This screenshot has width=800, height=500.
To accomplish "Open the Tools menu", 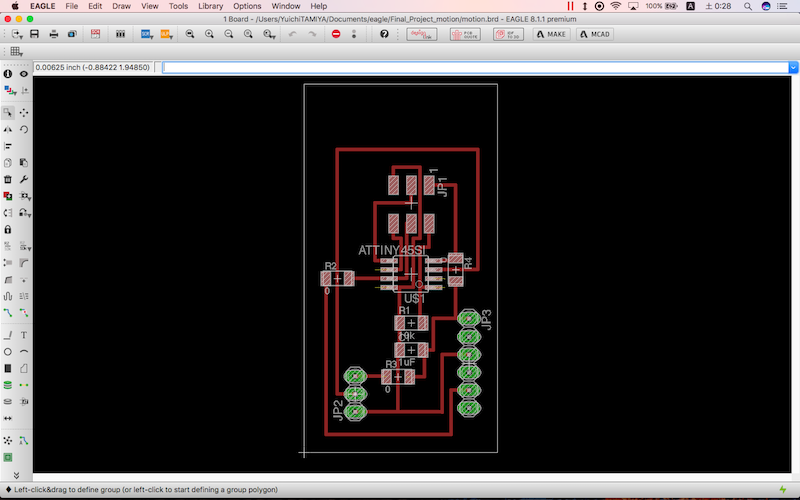I will [x=179, y=6].
